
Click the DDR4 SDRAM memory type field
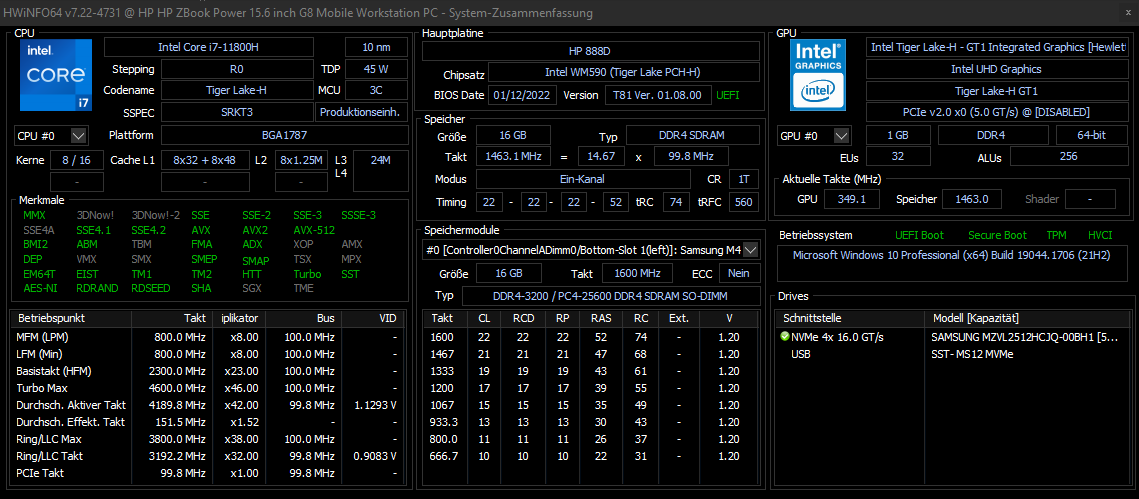click(693, 135)
